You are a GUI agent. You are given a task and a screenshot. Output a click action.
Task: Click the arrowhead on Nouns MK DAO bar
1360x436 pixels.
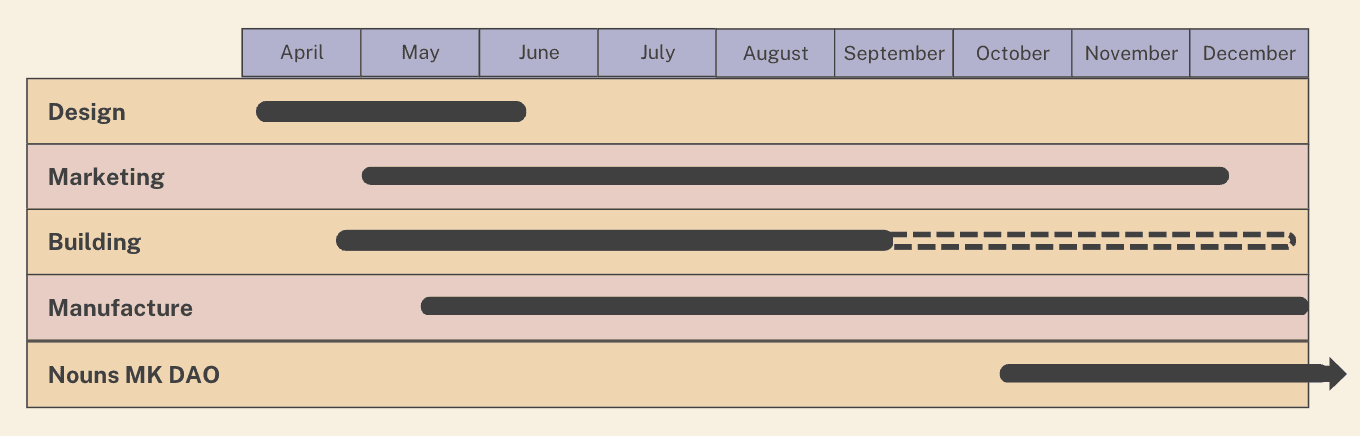(x=1335, y=374)
